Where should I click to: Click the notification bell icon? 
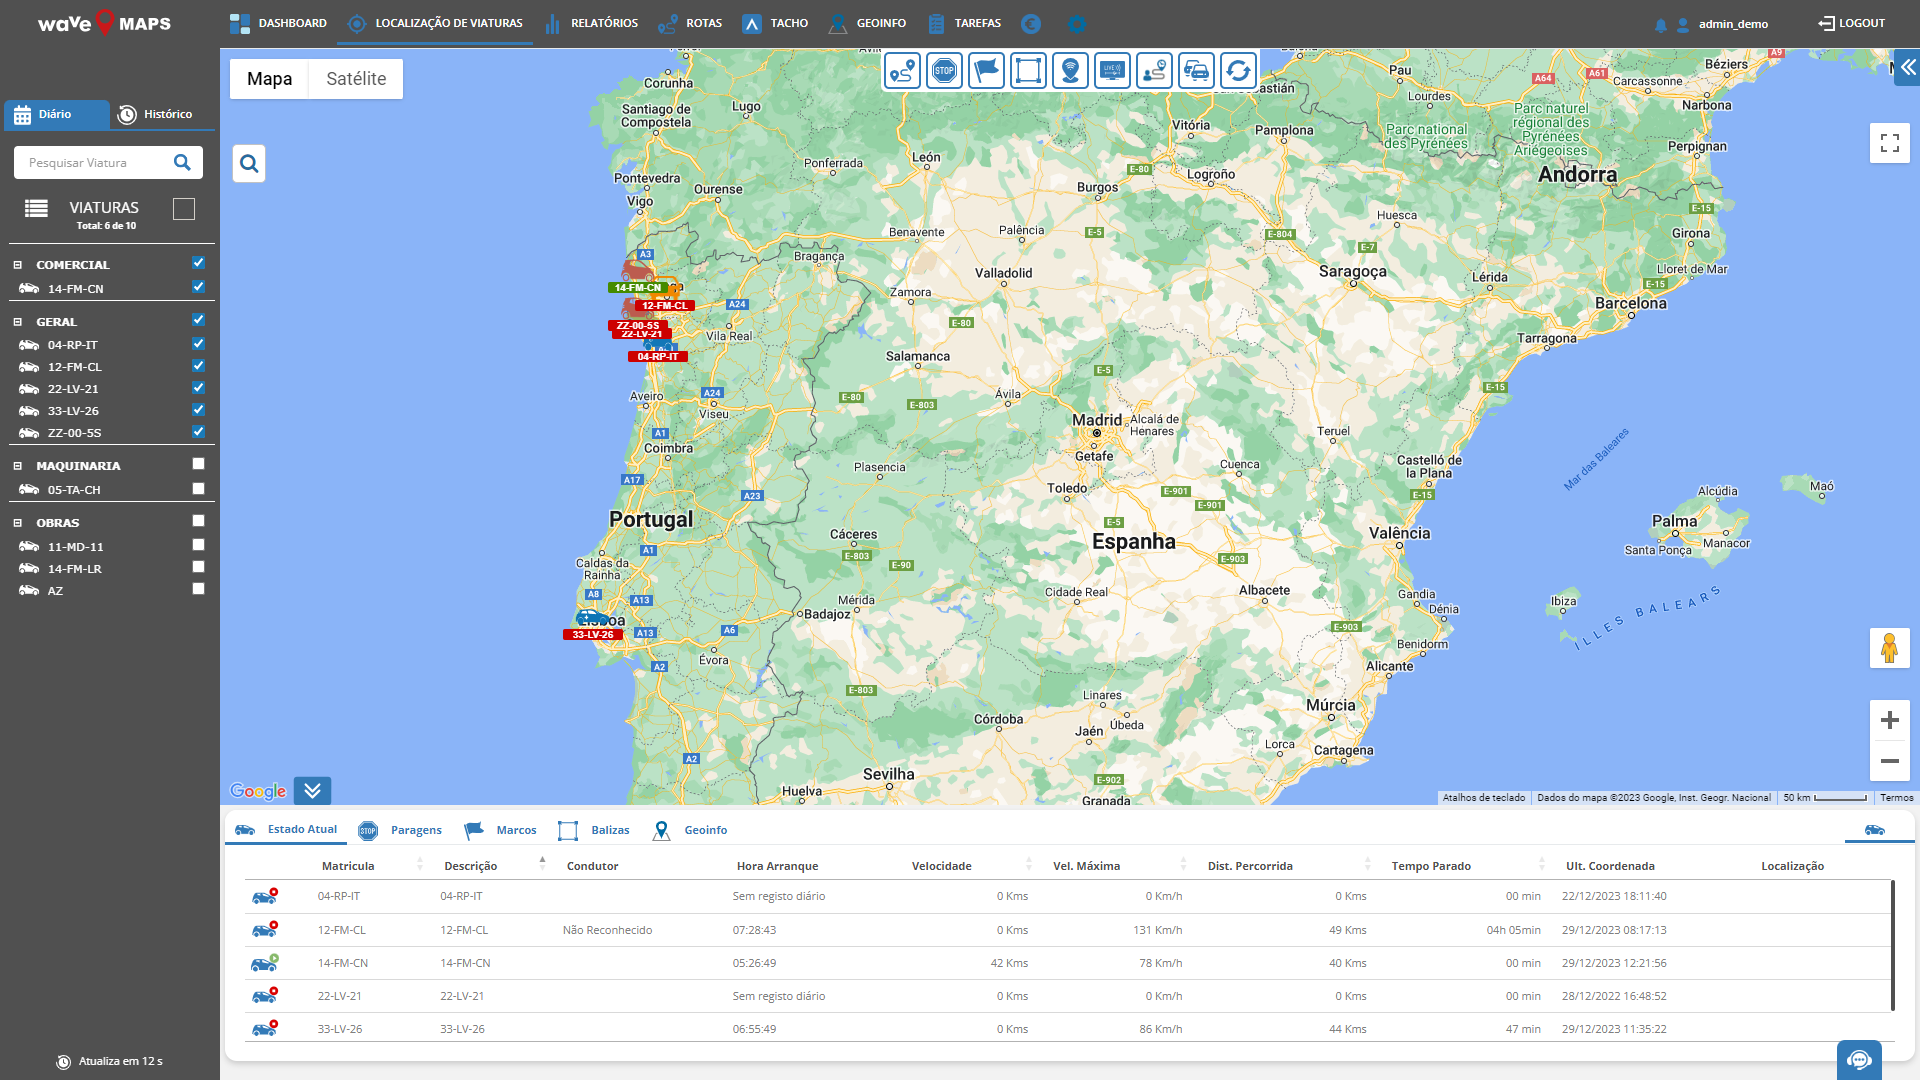(x=1660, y=25)
